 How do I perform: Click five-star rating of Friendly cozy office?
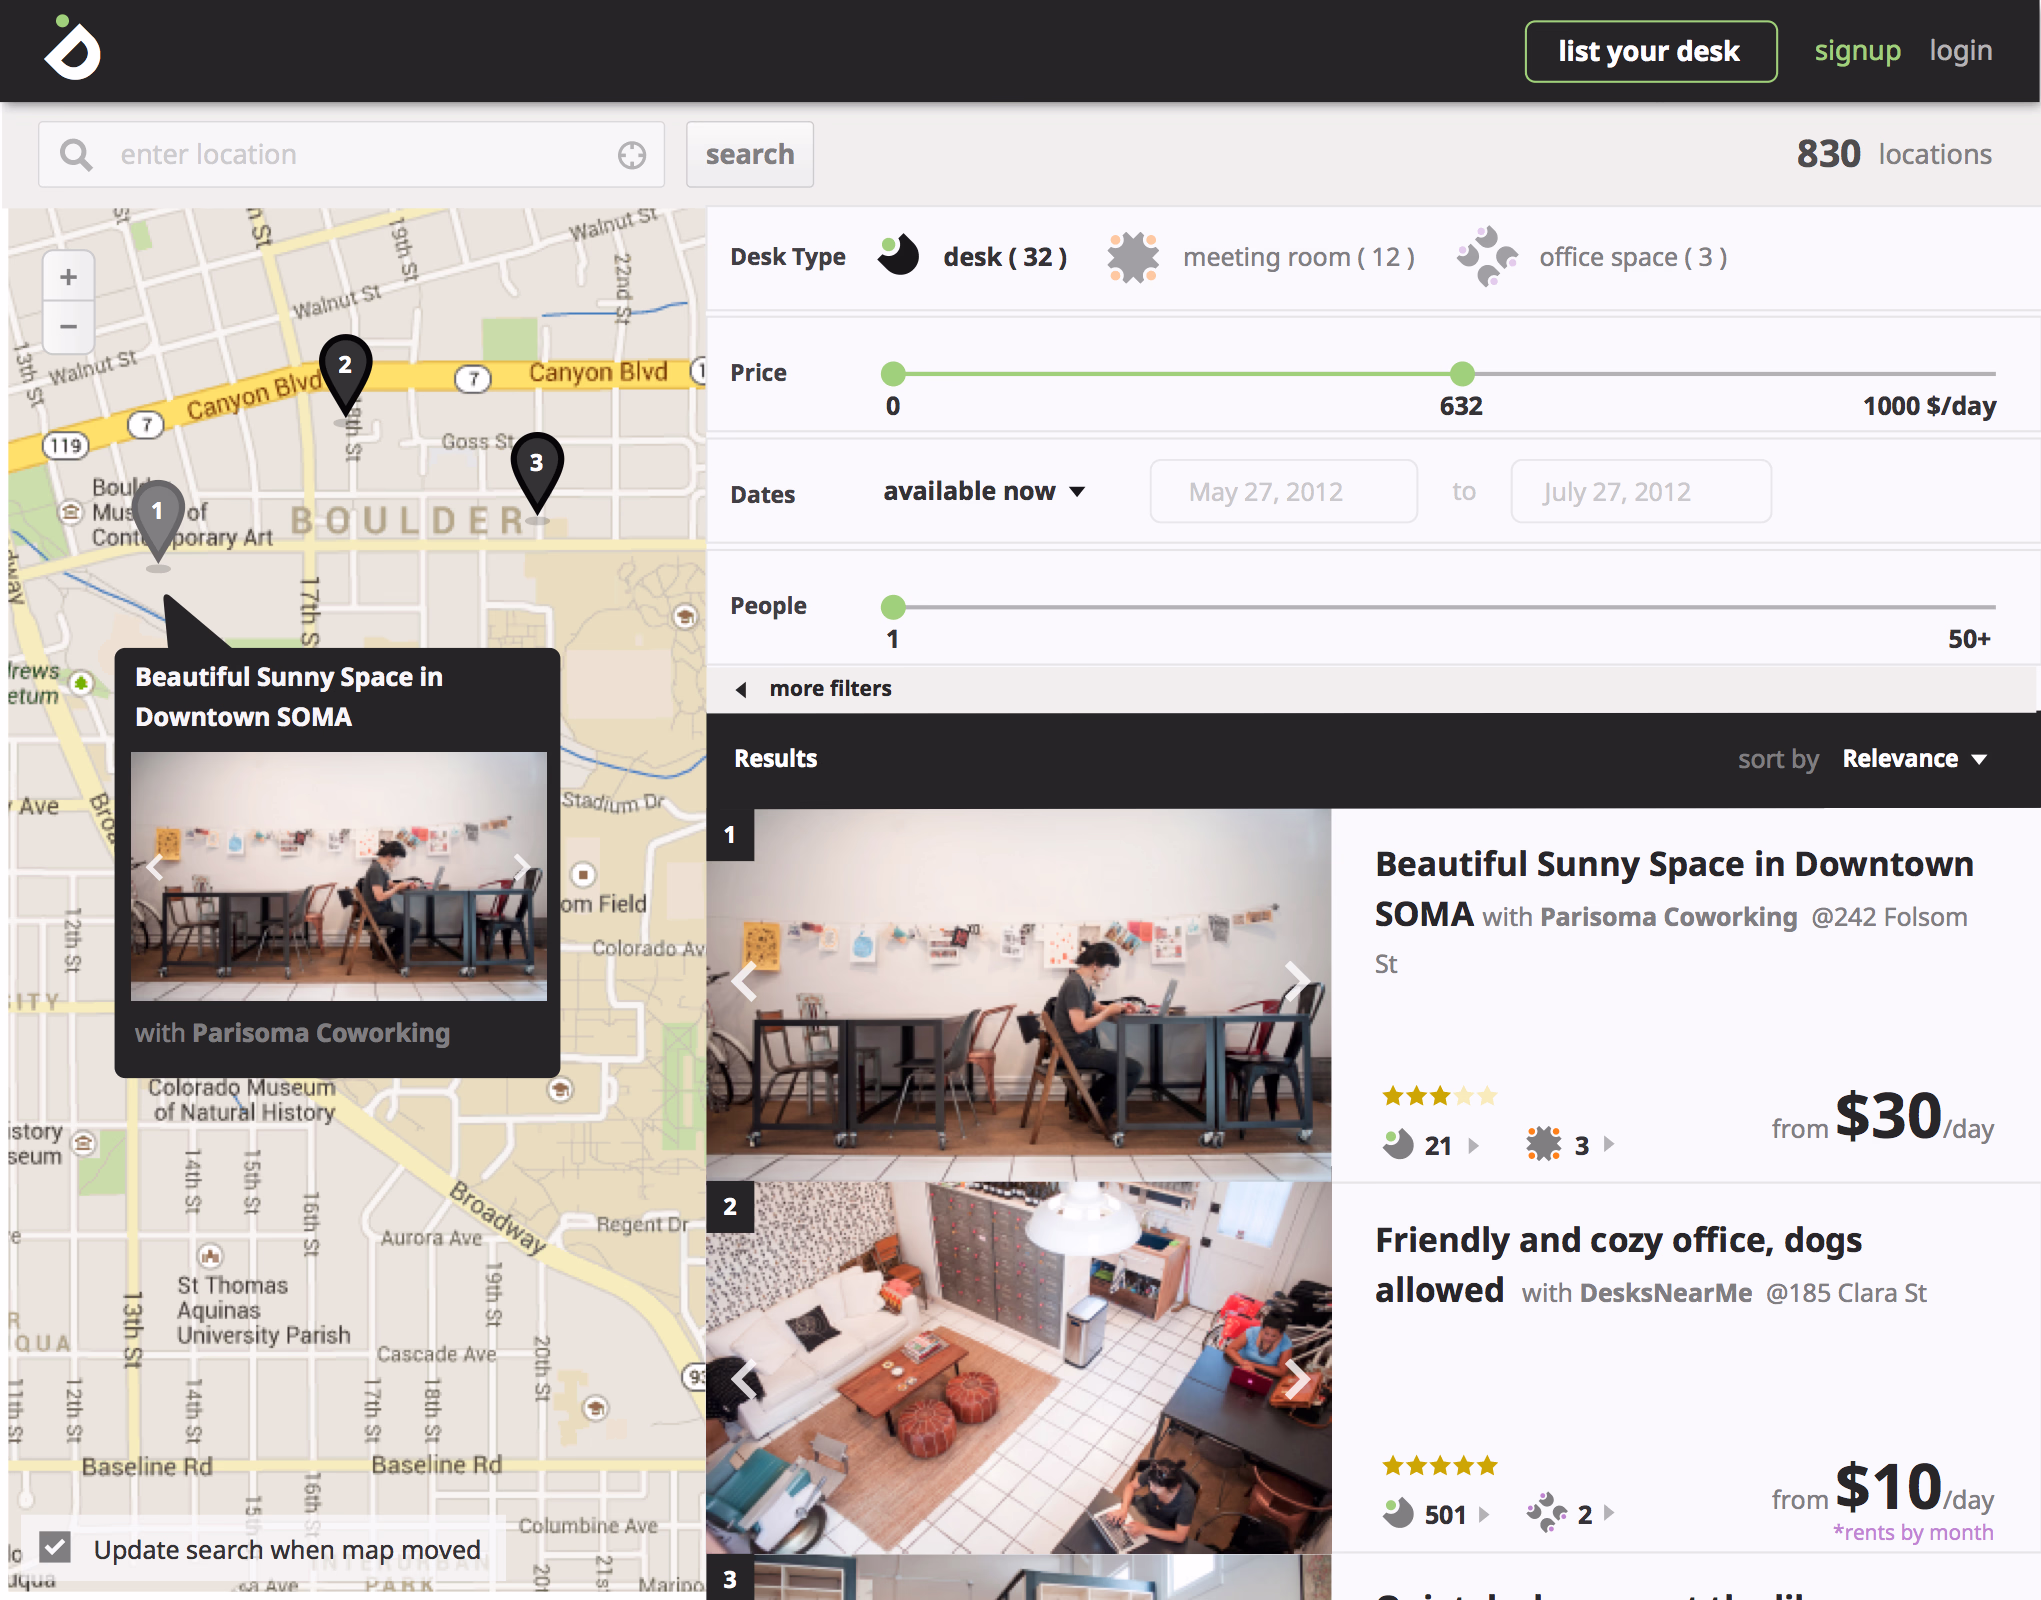[1439, 1466]
